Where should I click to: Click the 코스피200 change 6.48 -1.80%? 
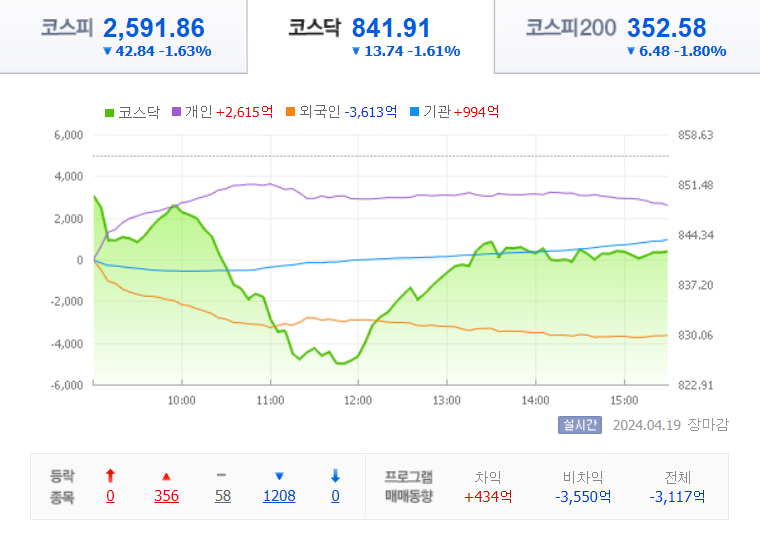[677, 51]
